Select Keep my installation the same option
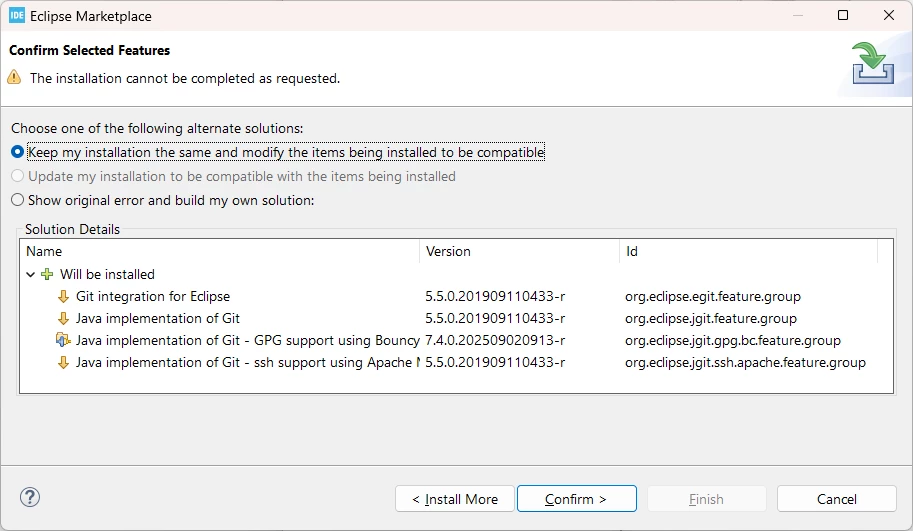 [278, 152]
